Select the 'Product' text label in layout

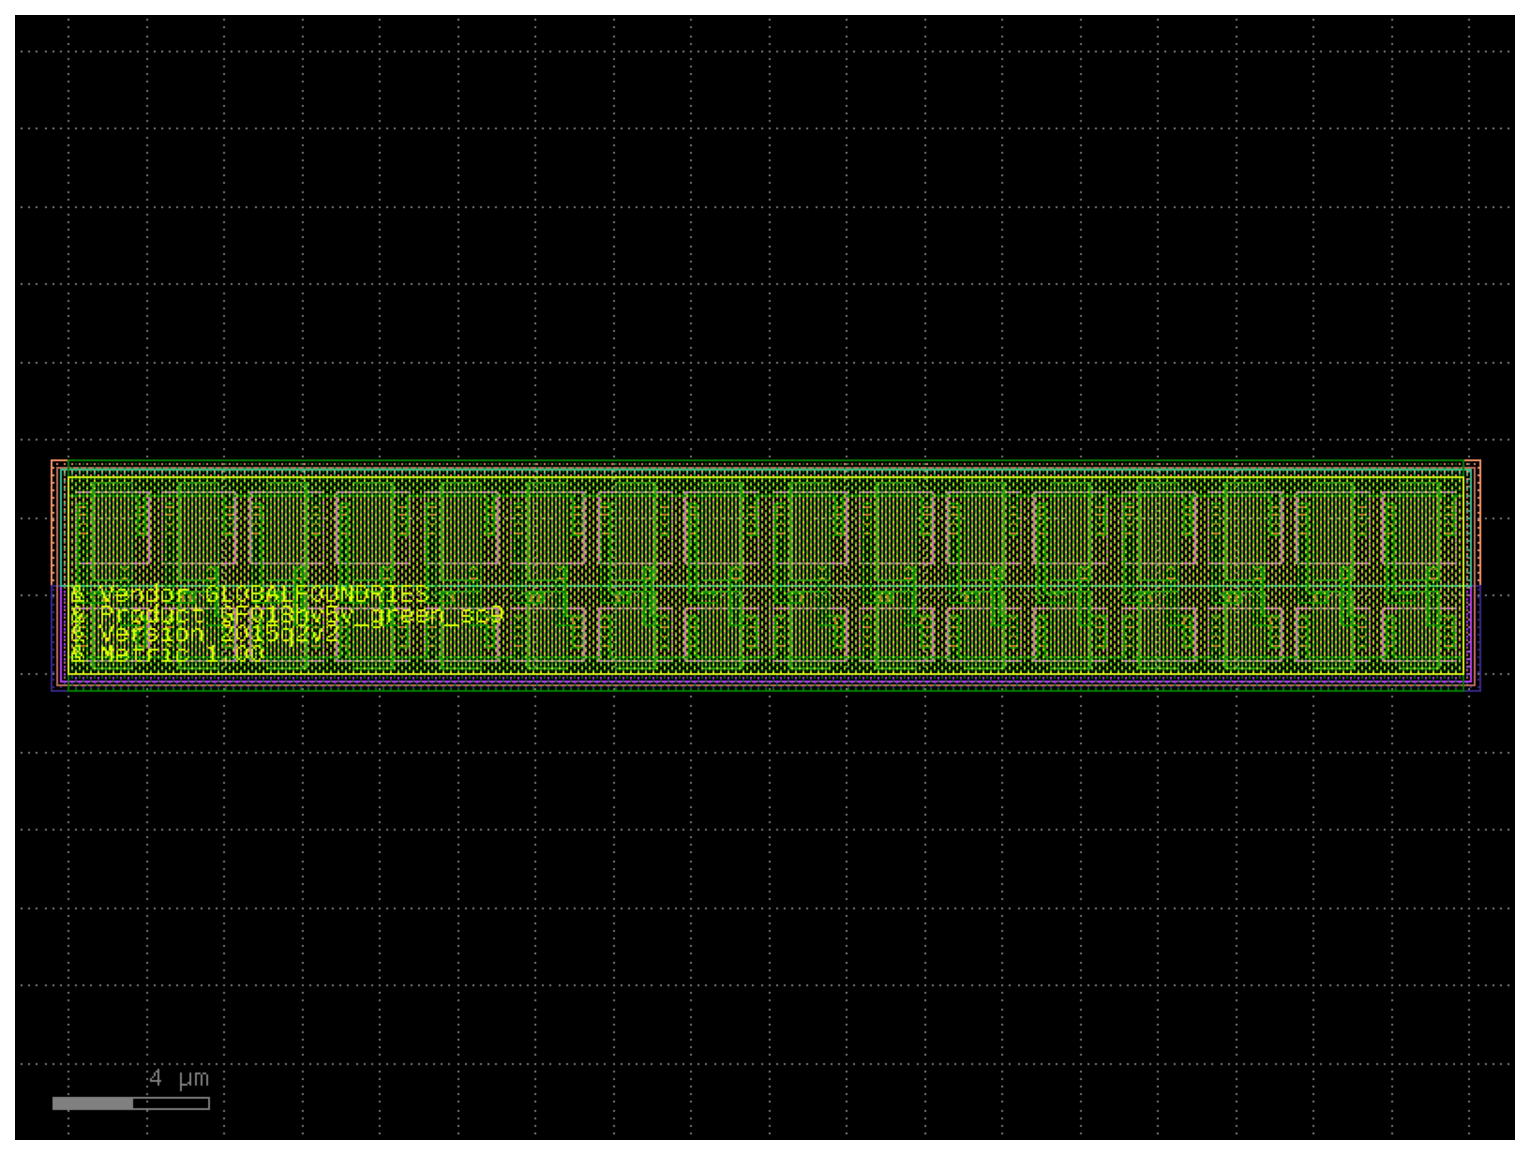(x=287, y=616)
